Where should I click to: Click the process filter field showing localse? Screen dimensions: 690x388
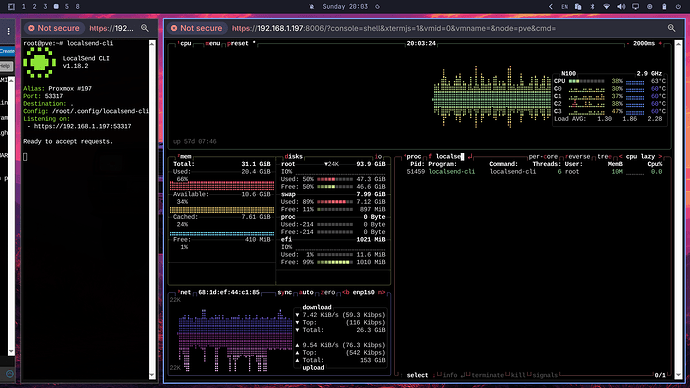pos(450,157)
